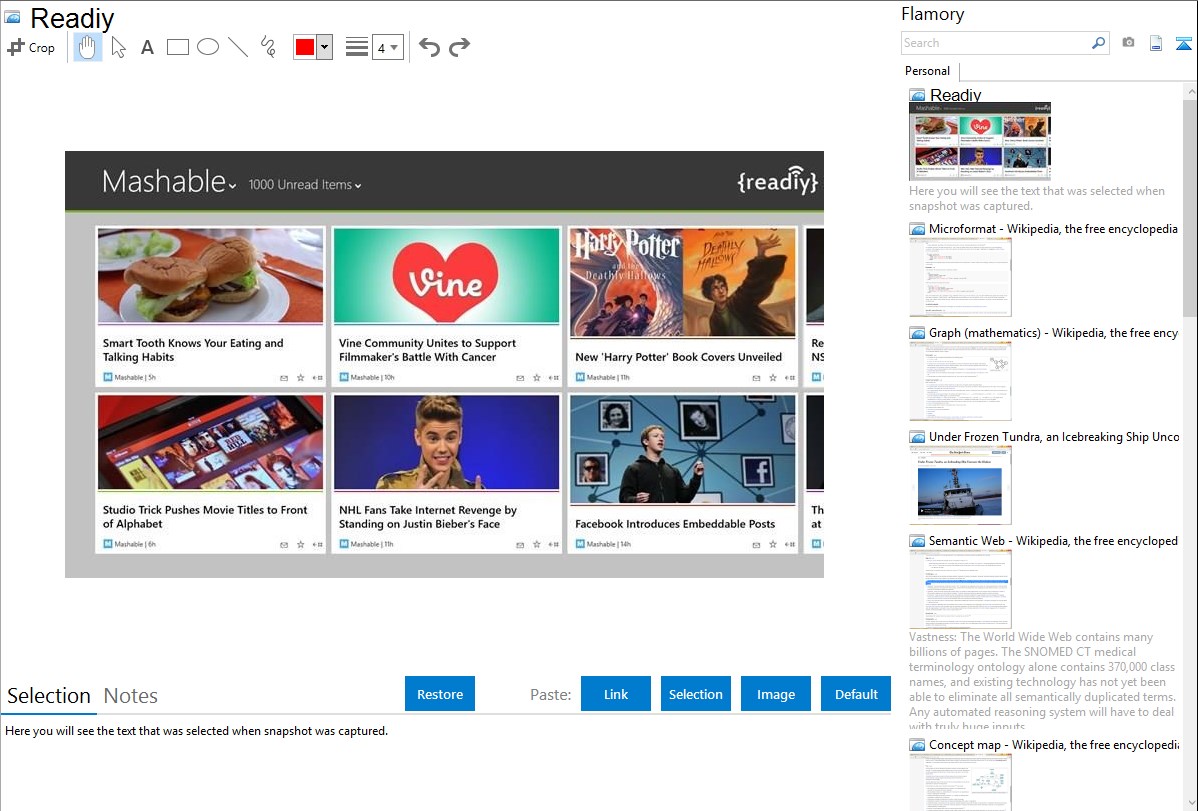Select the hand pan tool

pos(87,47)
